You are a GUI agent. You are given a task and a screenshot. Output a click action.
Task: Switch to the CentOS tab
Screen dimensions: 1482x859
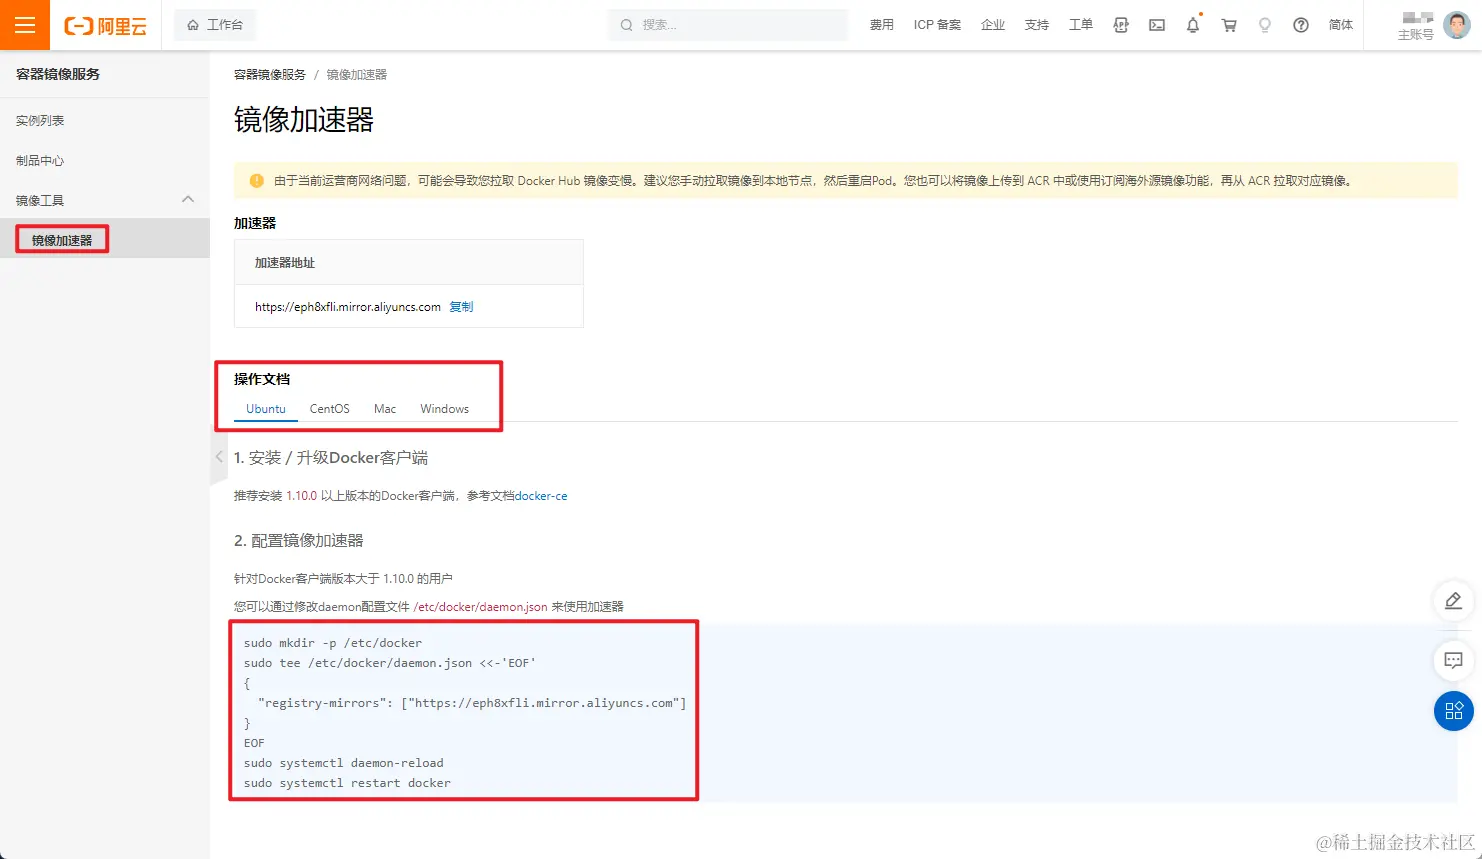pos(329,408)
